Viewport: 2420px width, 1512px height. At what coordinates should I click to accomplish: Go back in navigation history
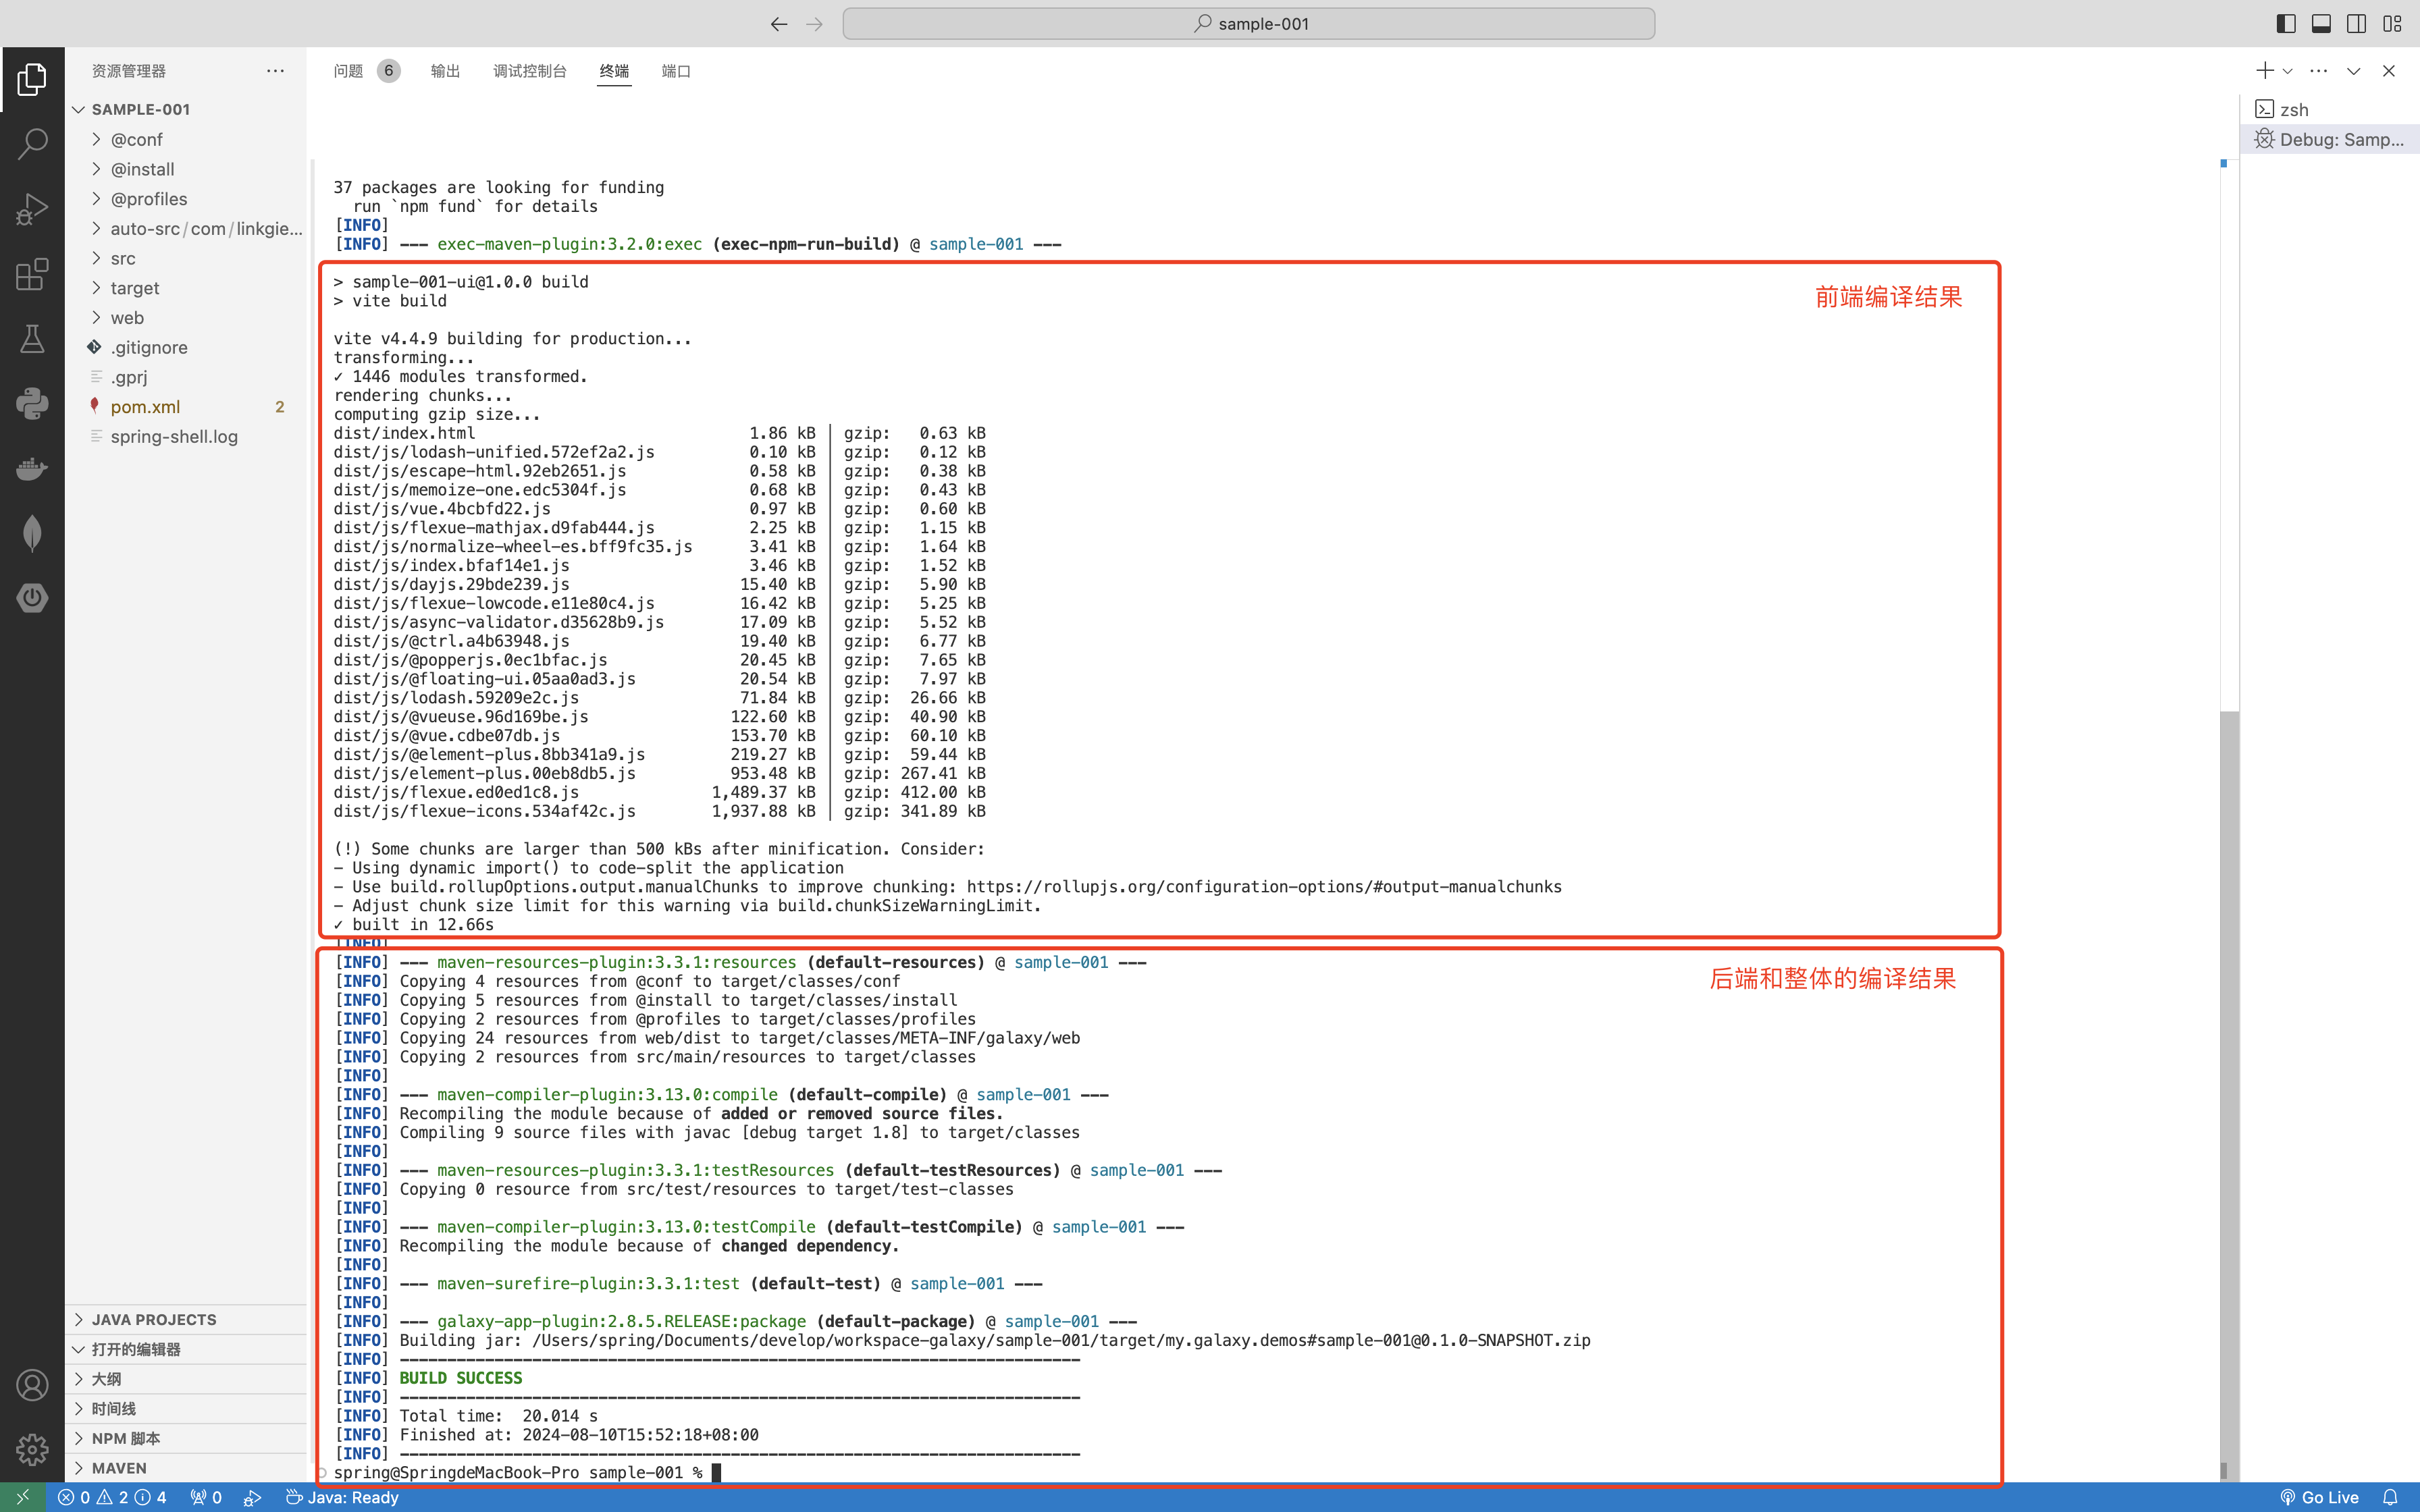pyautogui.click(x=779, y=24)
